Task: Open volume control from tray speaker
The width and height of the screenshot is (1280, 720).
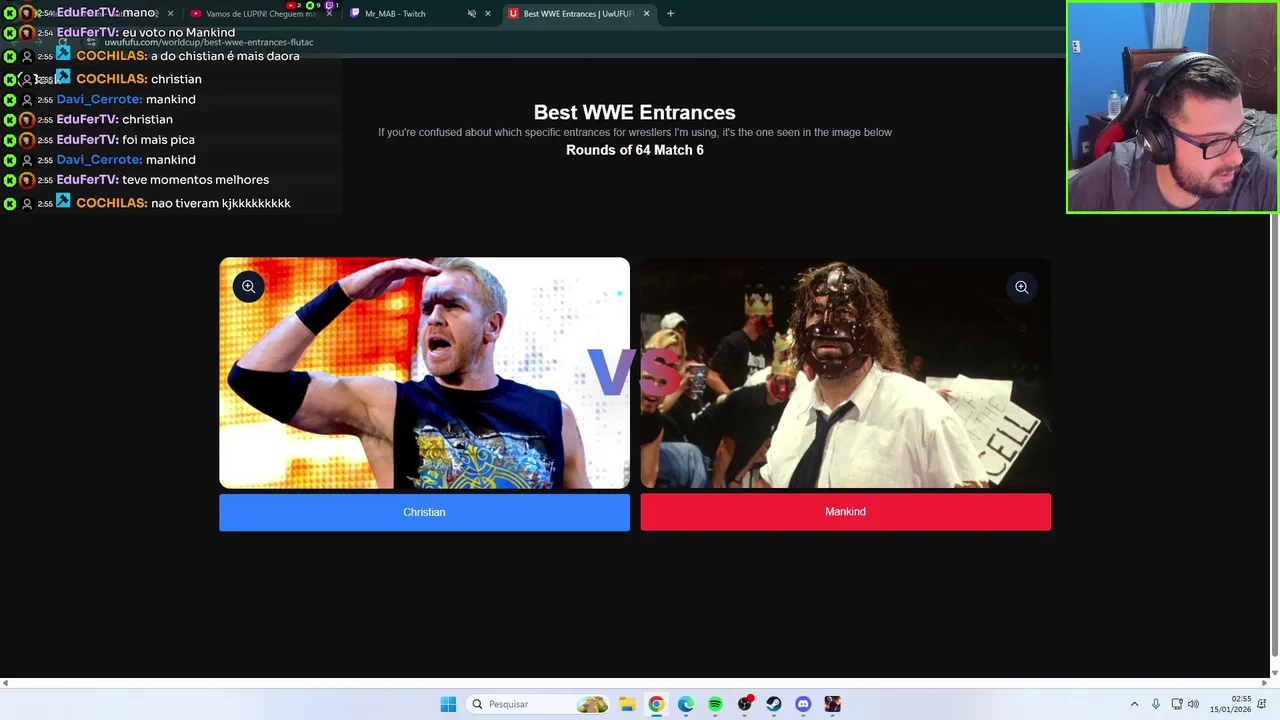Action: (1193, 704)
